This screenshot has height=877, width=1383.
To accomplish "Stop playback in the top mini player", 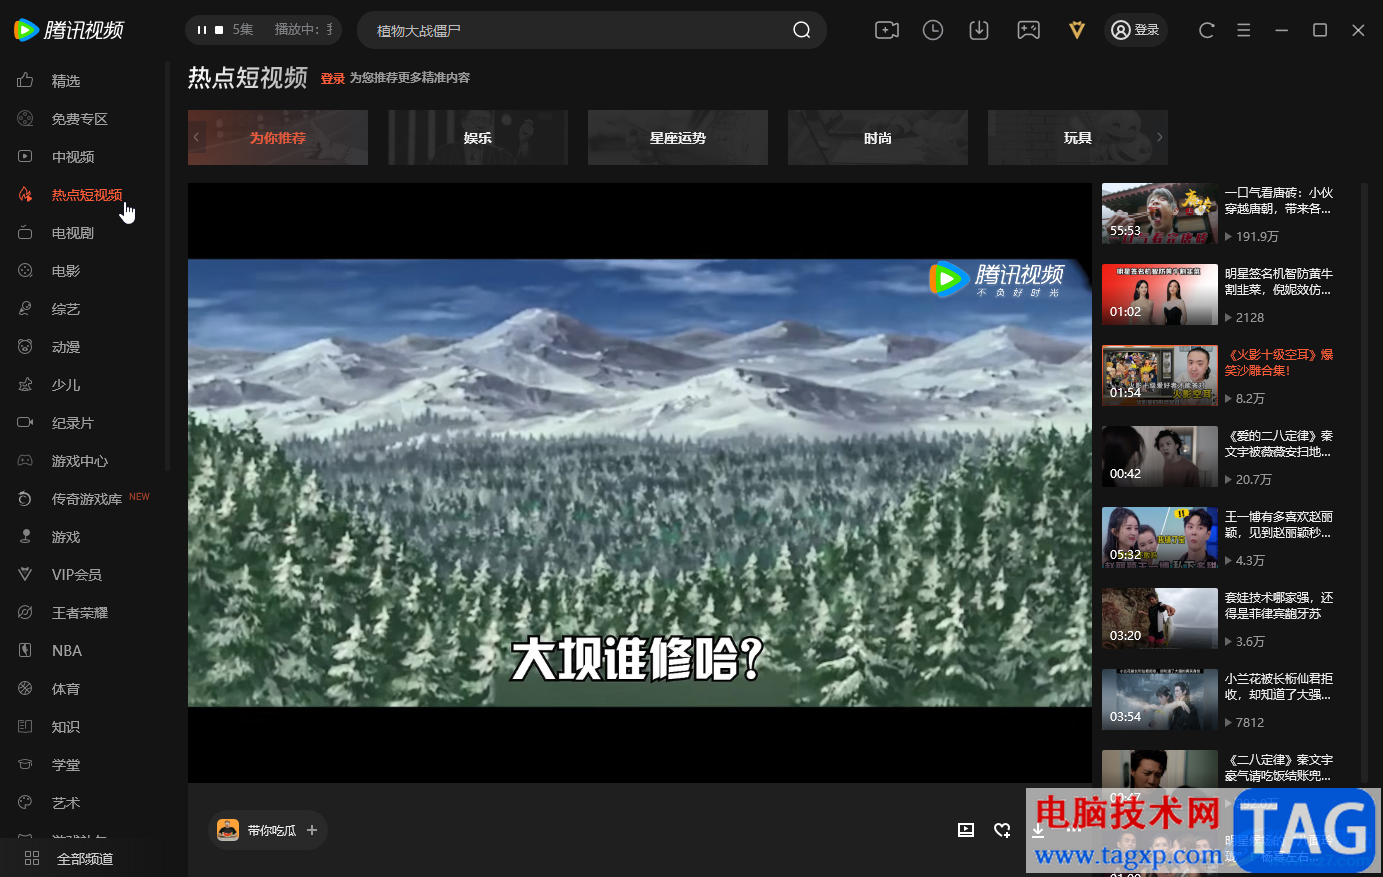I will (219, 30).
